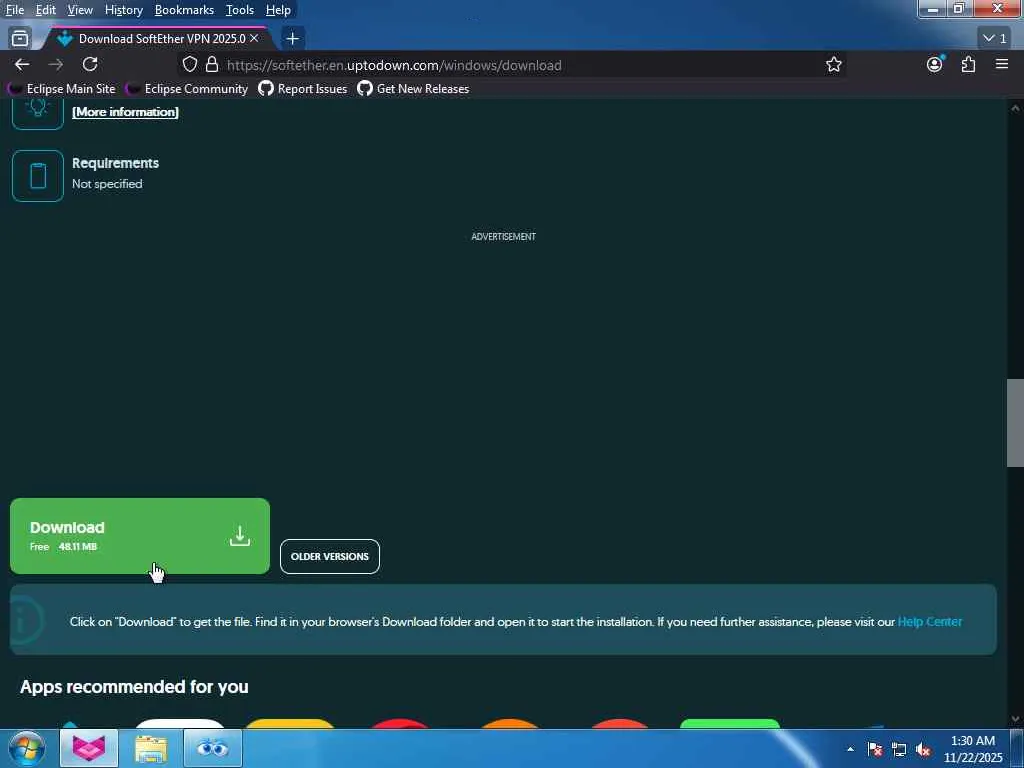The width and height of the screenshot is (1024, 768).
Task: Click the page vertical scrollbar thumb
Action: click(1015, 423)
